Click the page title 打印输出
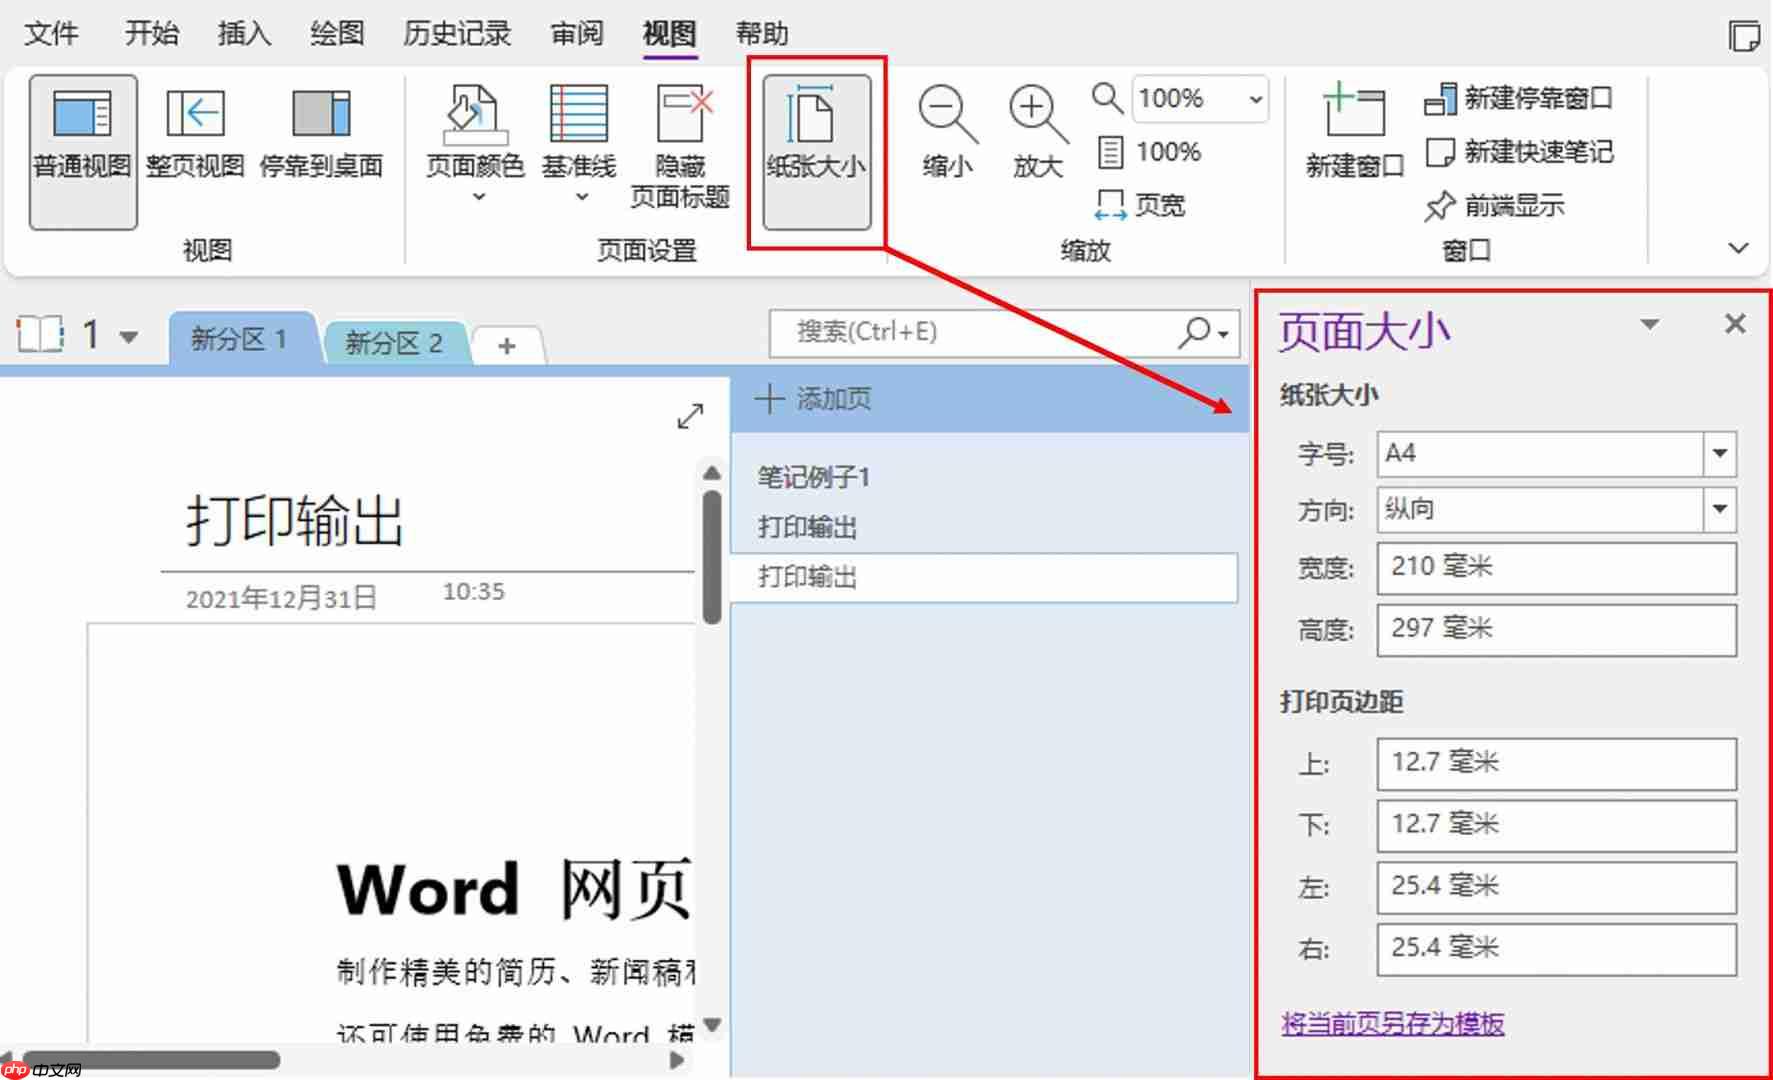 (295, 521)
